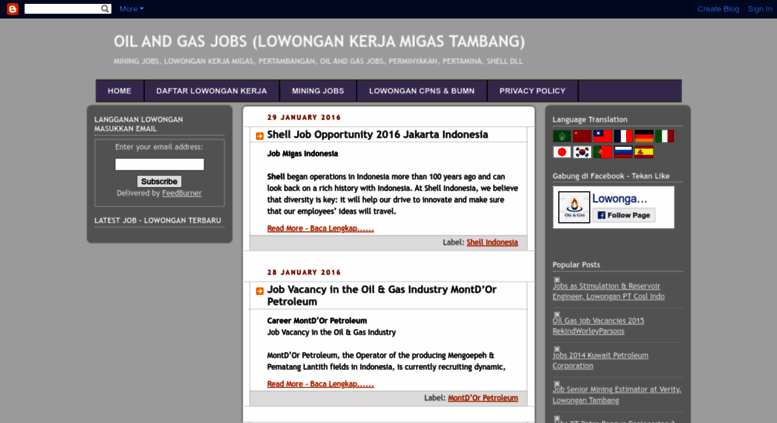This screenshot has width=777, height=423.
Task: Translate page with Korean flag
Action: [582, 152]
